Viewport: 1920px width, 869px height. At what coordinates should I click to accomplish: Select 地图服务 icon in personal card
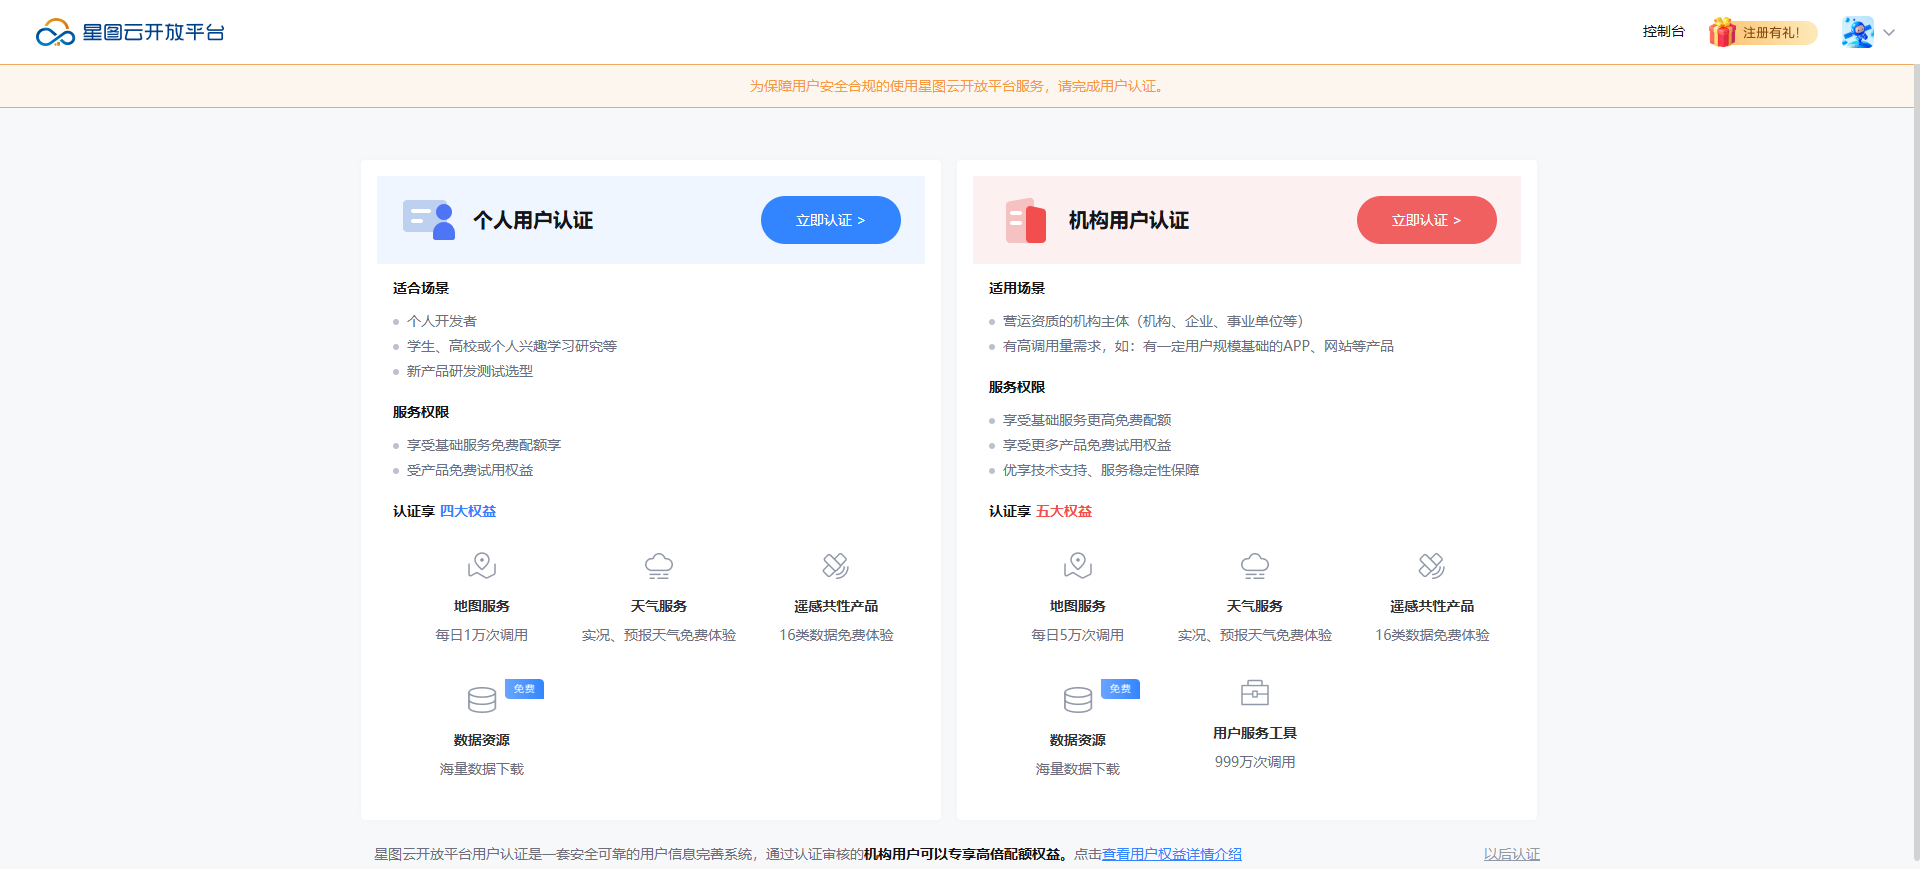[x=482, y=566]
